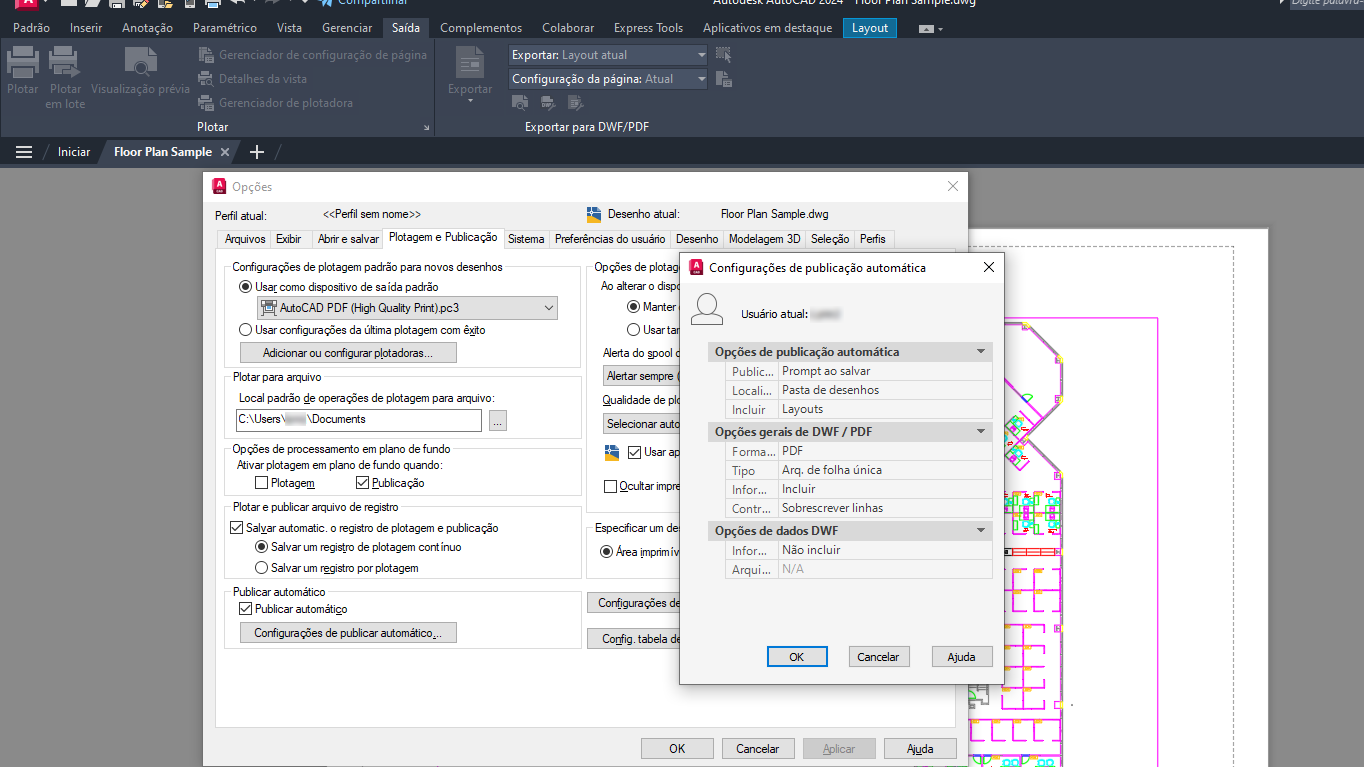Screen dimensions: 1364x767
Task: Click the Plotar printer icon in the ribbon
Action: 22,62
